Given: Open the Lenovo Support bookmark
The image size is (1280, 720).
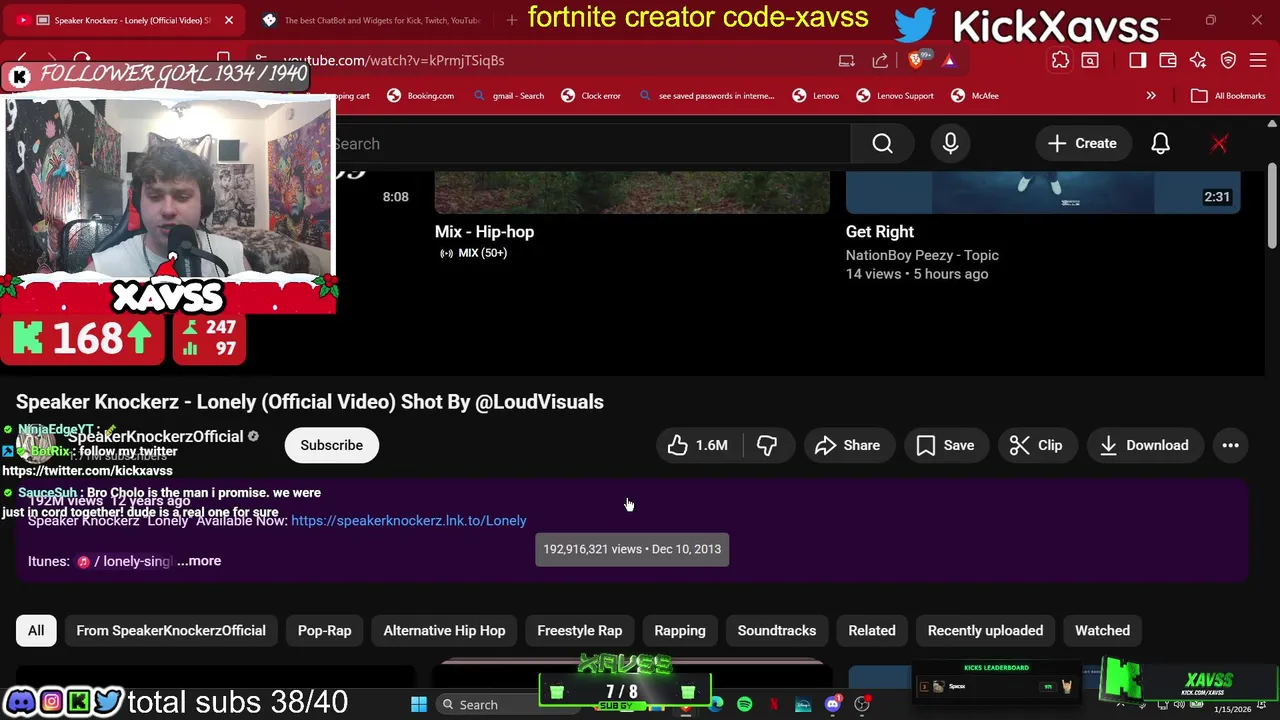Looking at the screenshot, I should click(895, 96).
